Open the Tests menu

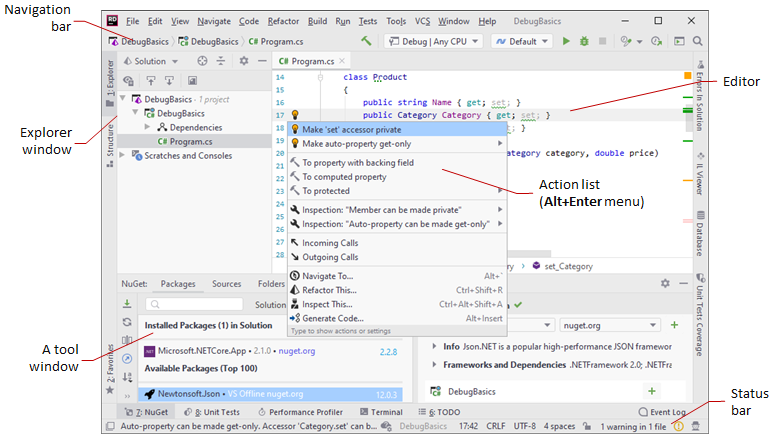[x=368, y=21]
